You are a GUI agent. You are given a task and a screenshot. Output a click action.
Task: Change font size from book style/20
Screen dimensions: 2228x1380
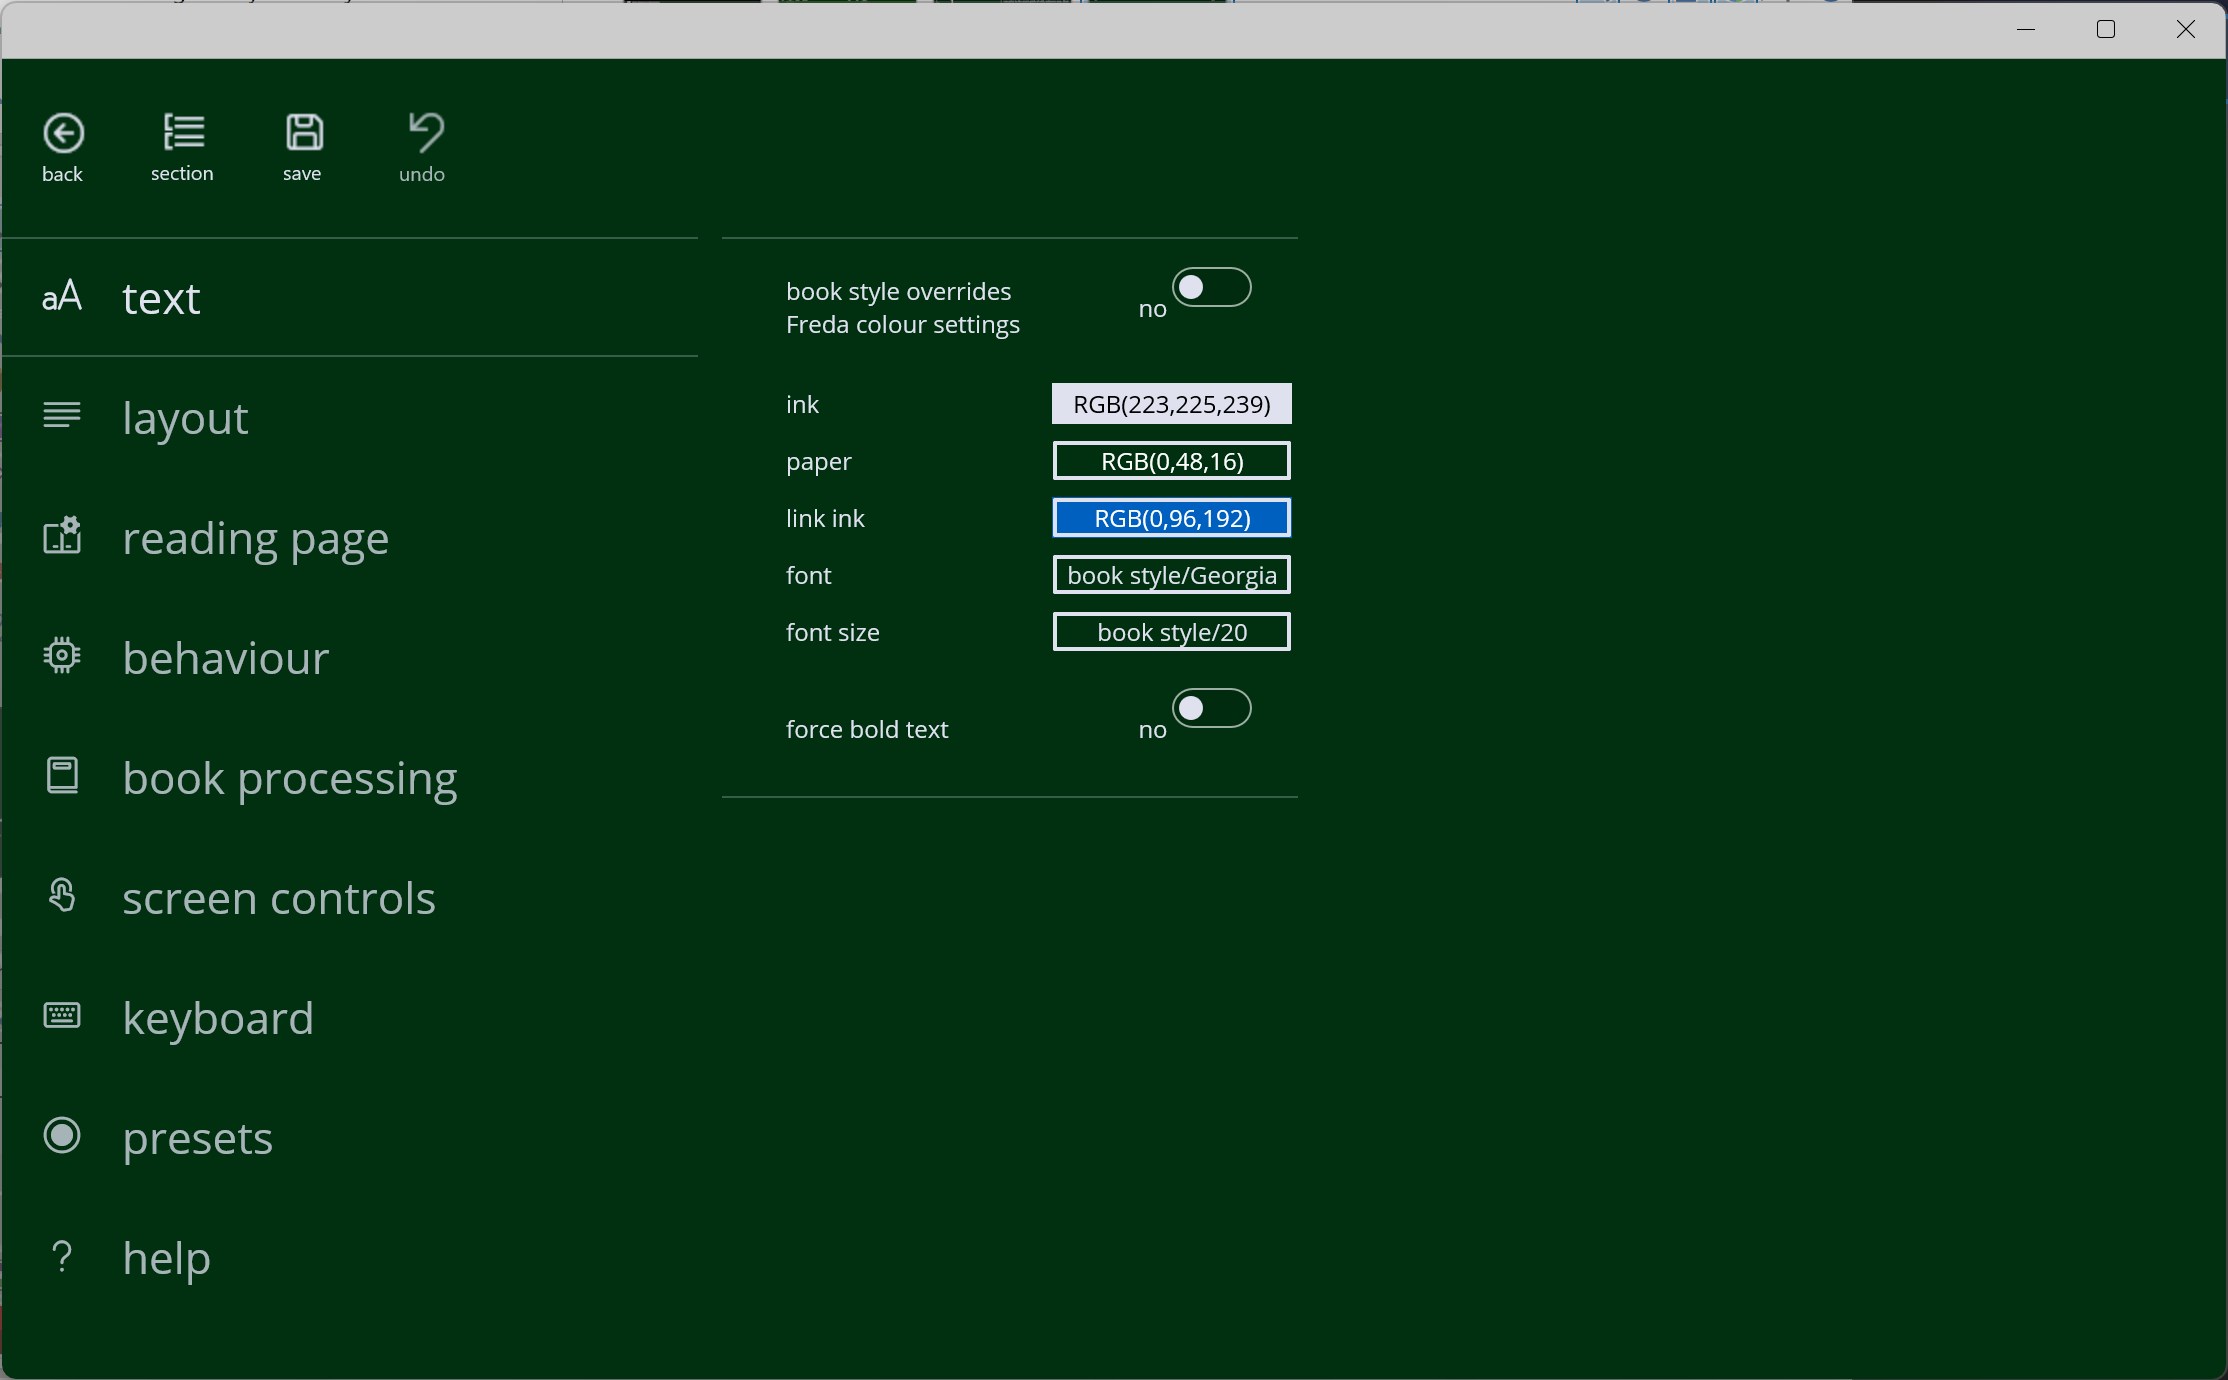point(1171,632)
